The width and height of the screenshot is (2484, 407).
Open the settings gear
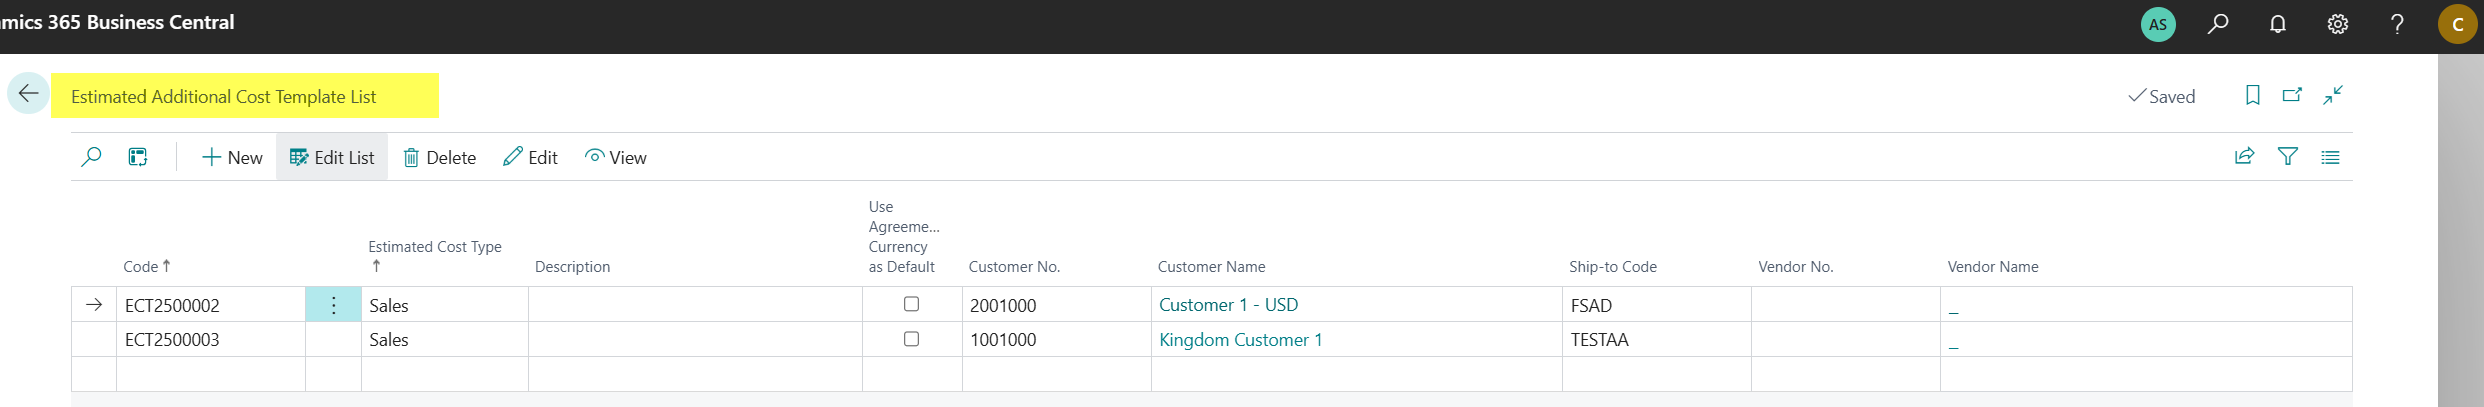[x=2338, y=24]
